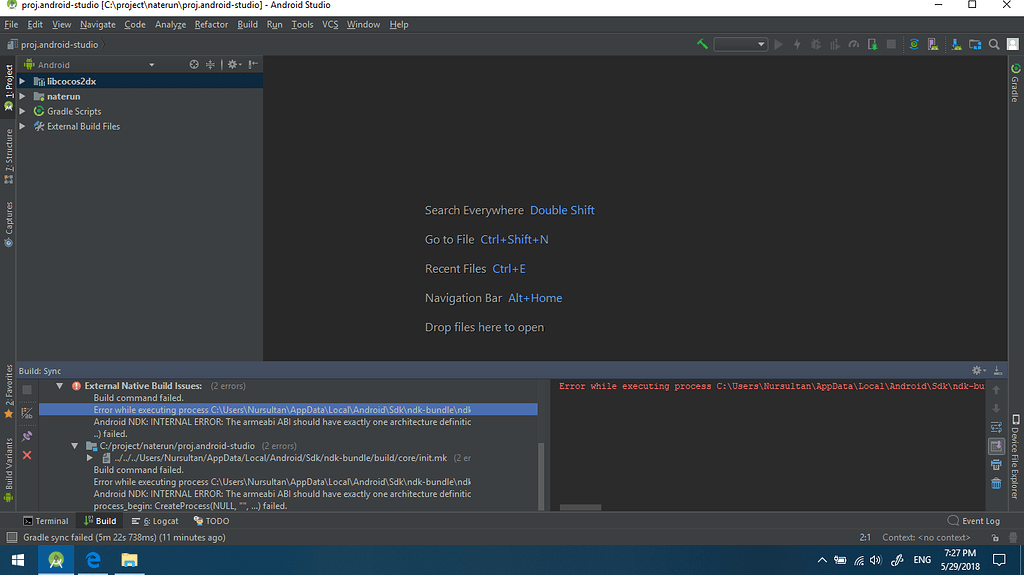Open Microsoft Edge from the Windows taskbar
Image resolution: width=1024 pixels, height=575 pixels.
click(x=92, y=560)
